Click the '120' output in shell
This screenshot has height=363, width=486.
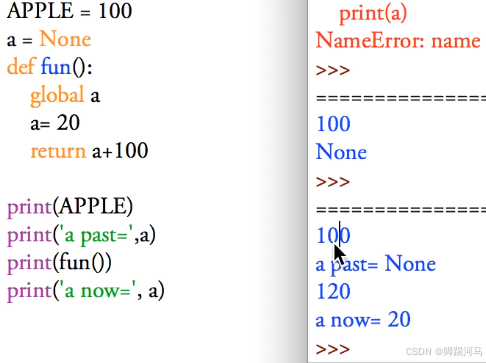coord(333,292)
